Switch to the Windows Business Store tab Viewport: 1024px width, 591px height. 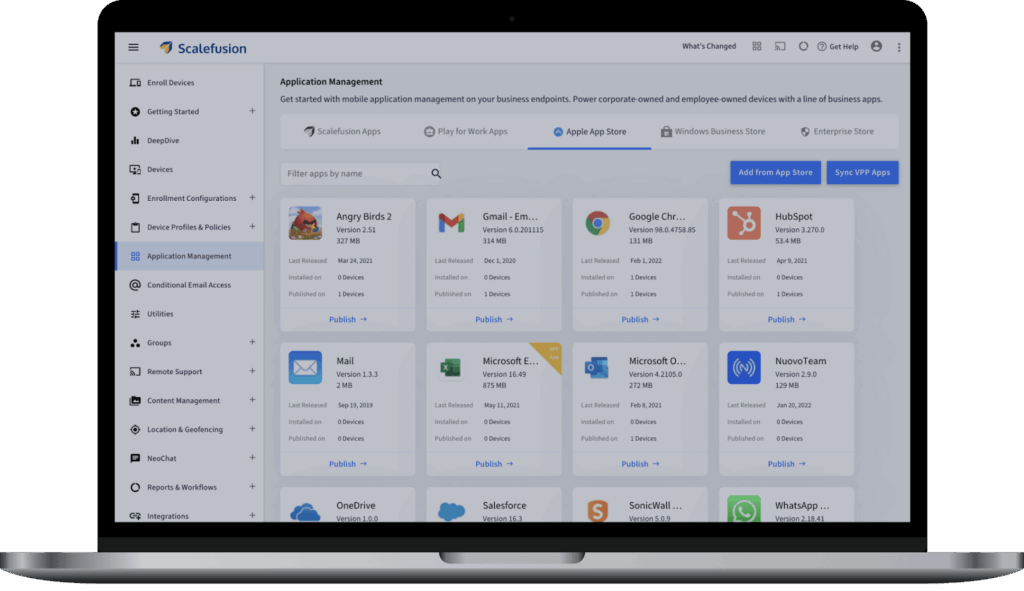tap(713, 132)
